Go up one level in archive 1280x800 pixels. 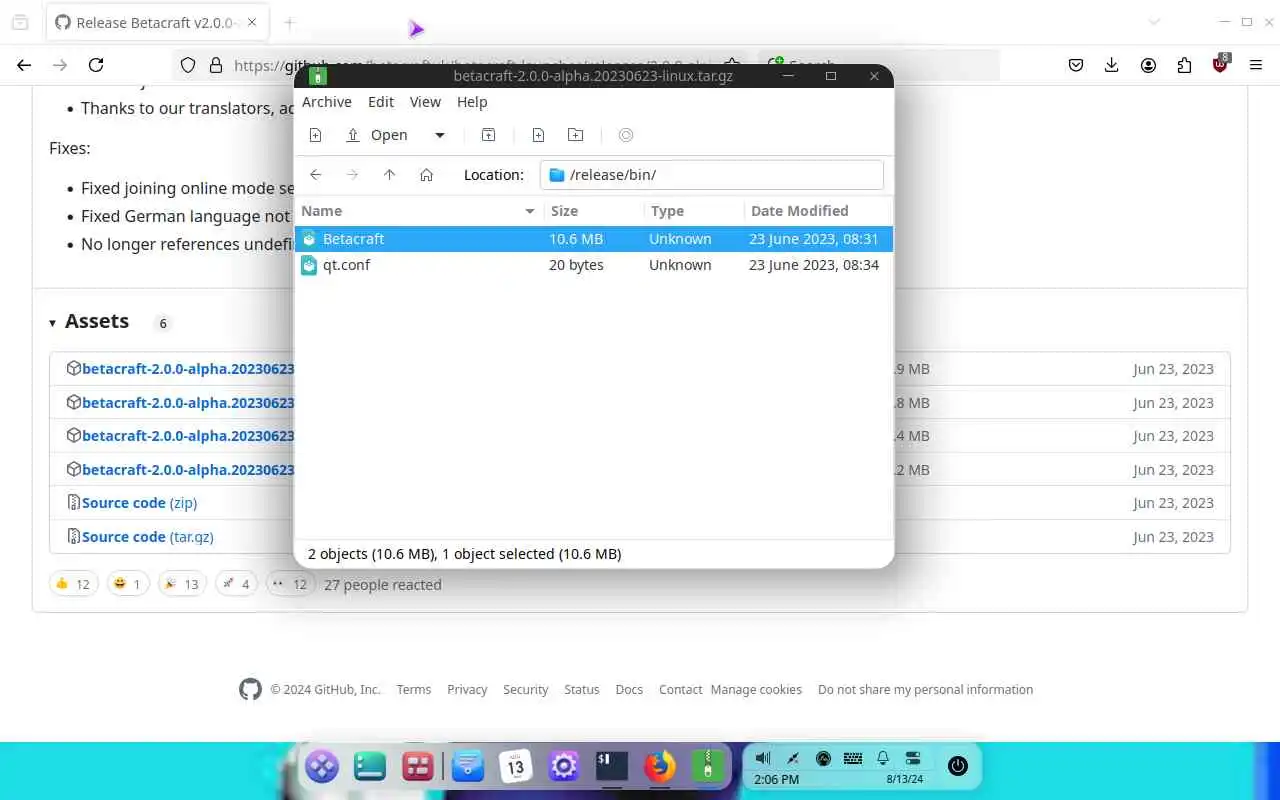click(389, 175)
